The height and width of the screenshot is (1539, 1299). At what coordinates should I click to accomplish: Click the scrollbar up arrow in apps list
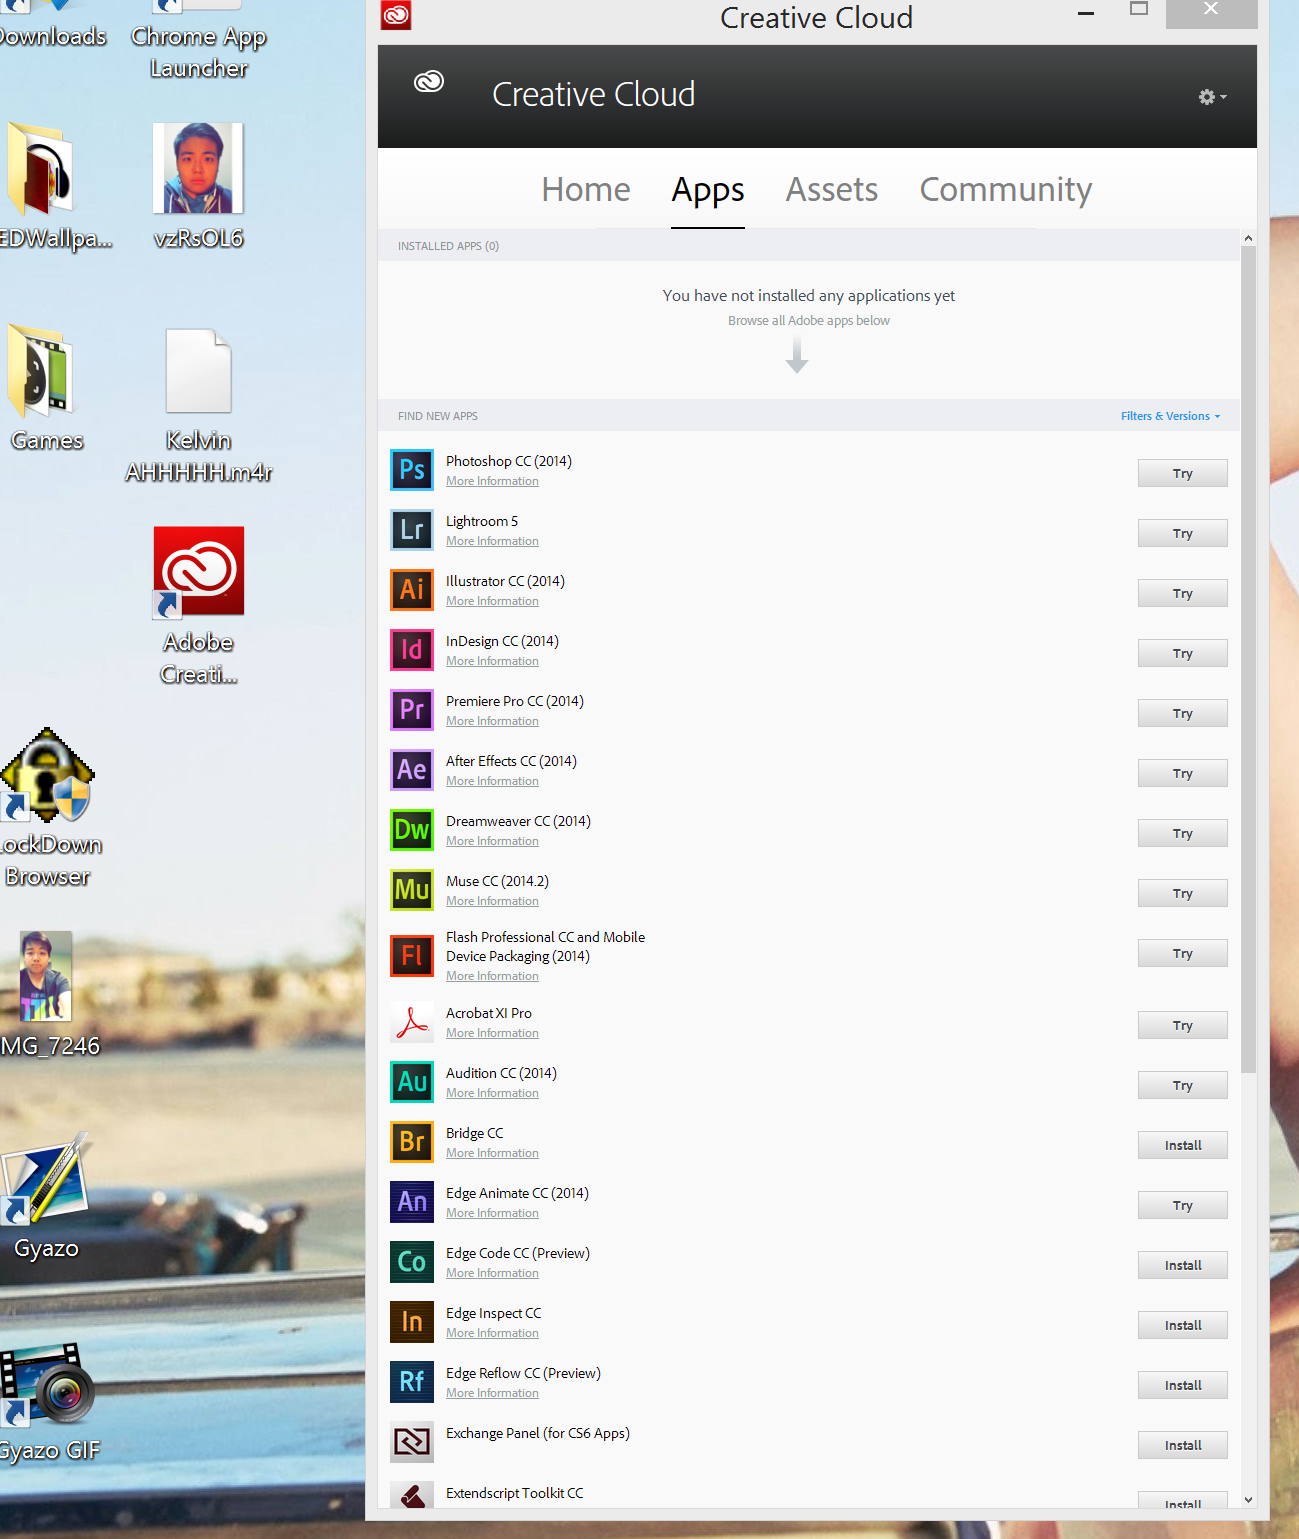point(1248,238)
